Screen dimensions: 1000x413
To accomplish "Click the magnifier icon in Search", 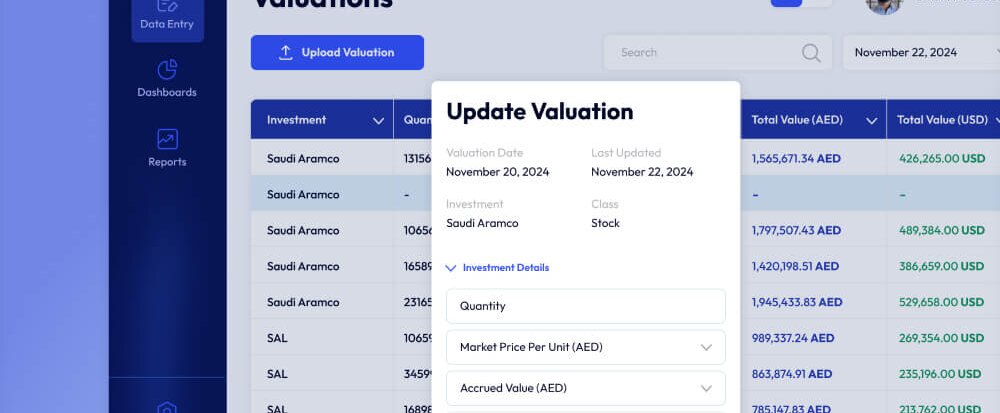I will point(811,53).
